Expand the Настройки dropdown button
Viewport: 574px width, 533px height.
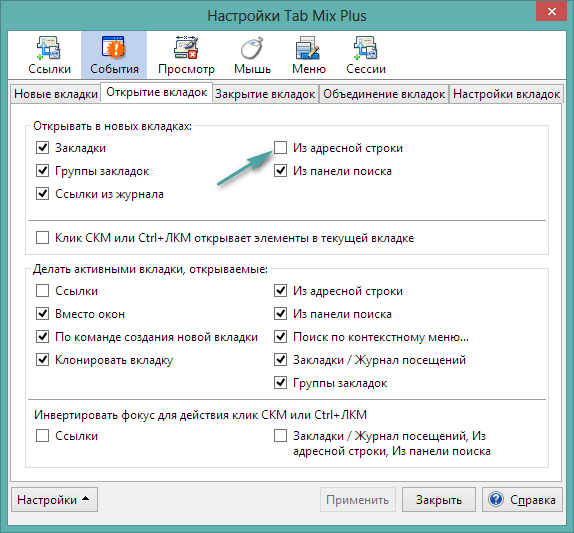pos(55,499)
